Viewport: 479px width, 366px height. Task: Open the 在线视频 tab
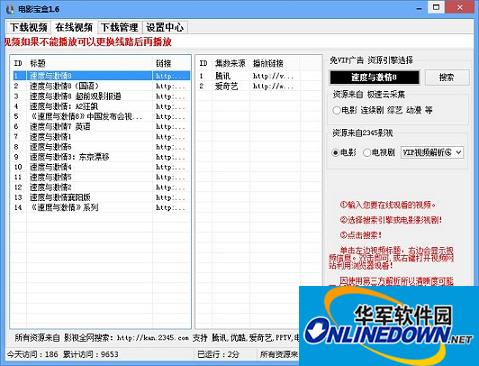coord(74,27)
